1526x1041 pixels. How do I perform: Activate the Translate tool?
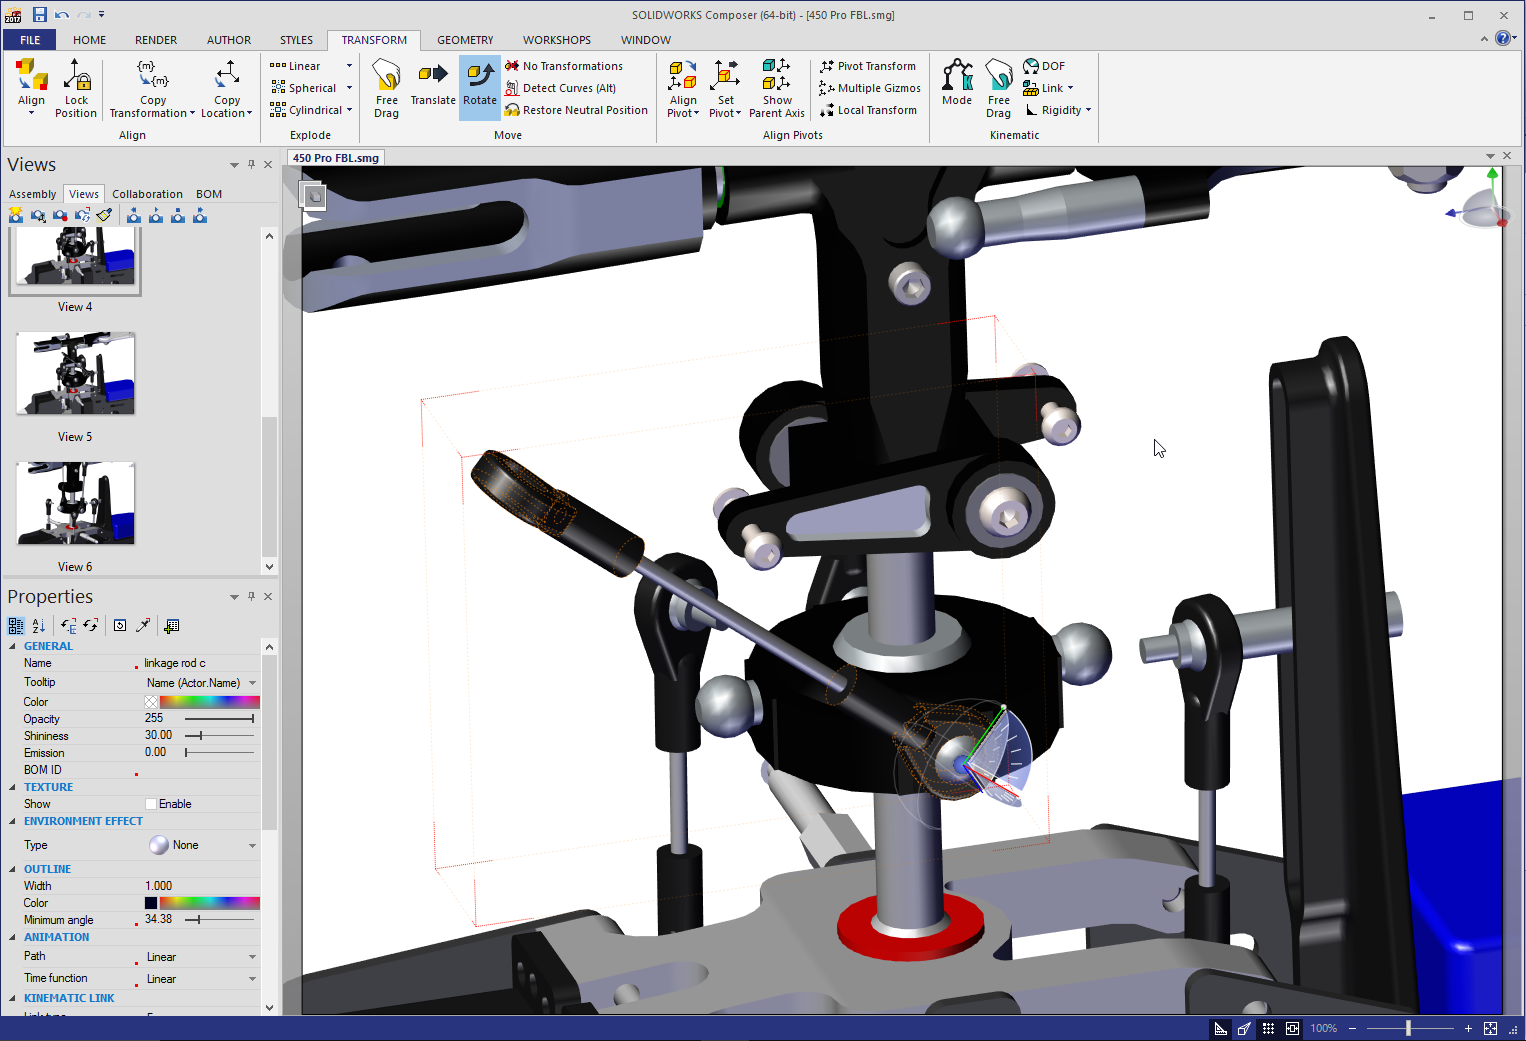click(x=432, y=86)
